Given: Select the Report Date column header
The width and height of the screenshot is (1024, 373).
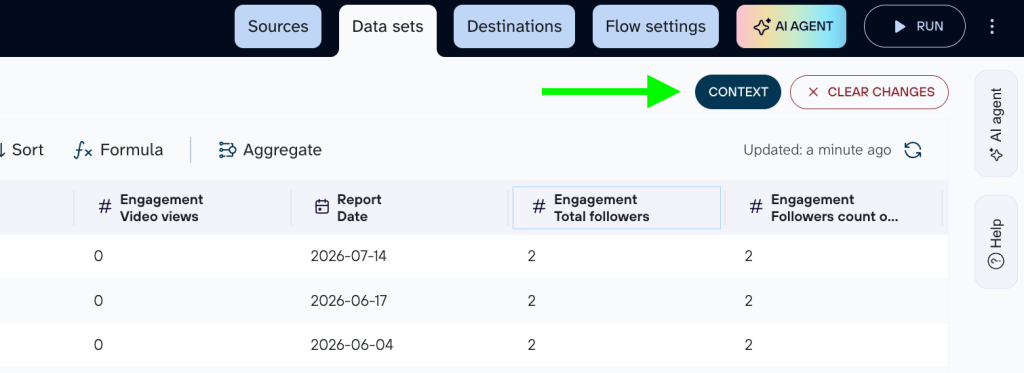Looking at the screenshot, I should (x=399, y=208).
